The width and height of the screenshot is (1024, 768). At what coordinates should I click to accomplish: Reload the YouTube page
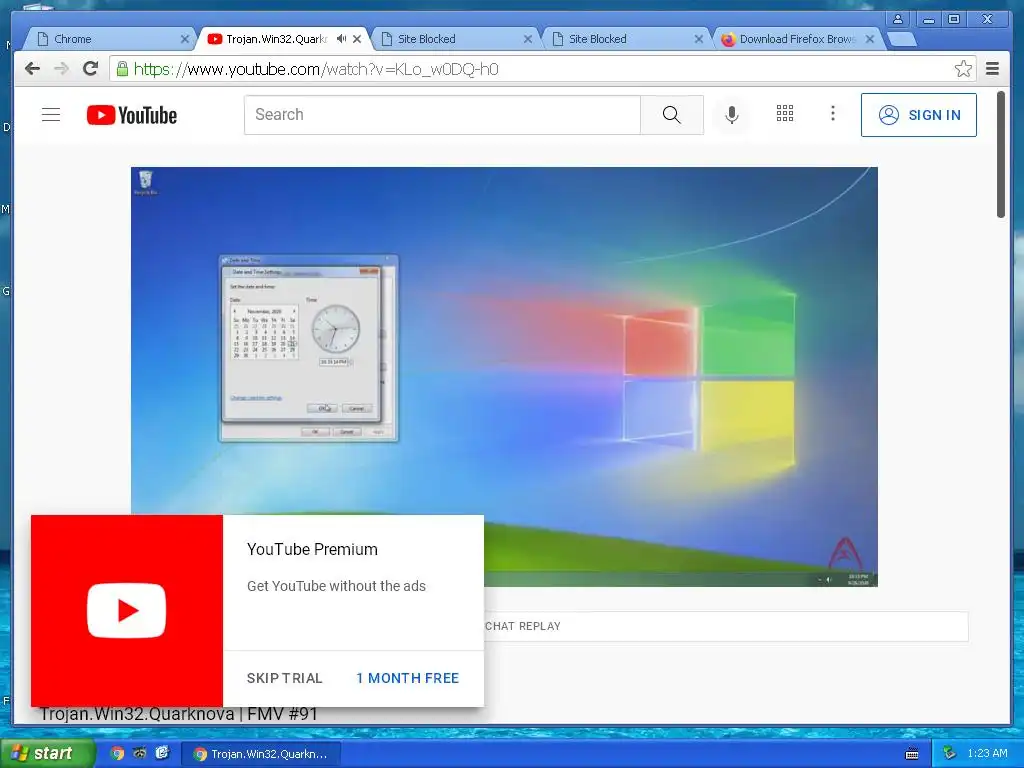point(91,69)
